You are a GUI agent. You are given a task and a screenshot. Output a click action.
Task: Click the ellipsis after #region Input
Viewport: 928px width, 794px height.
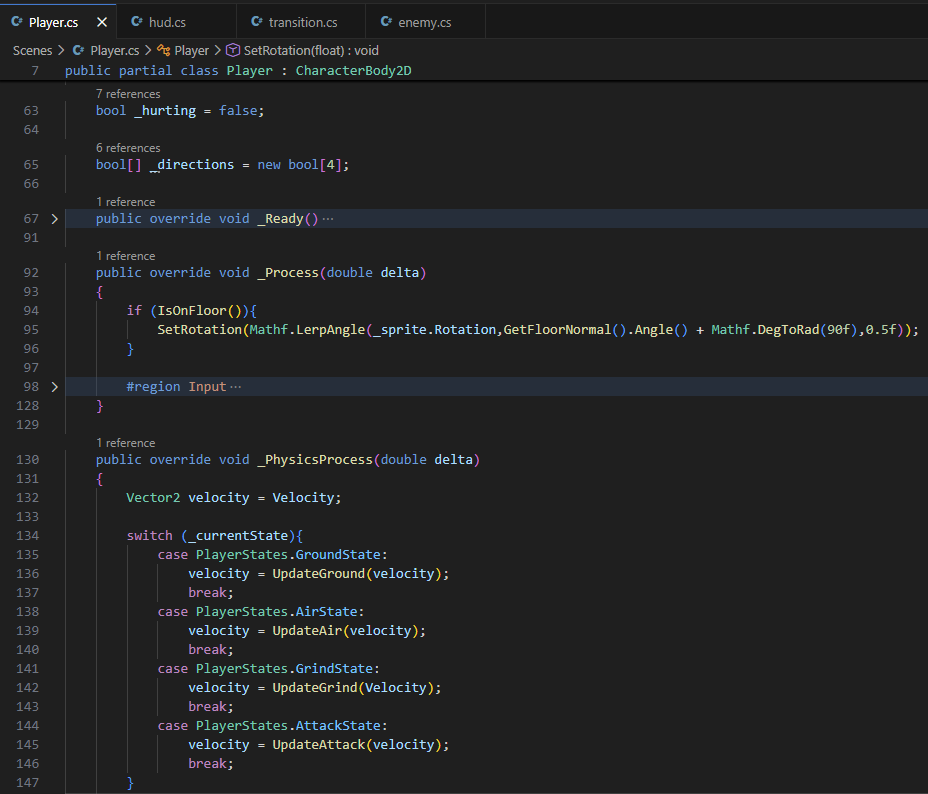[x=236, y=387]
